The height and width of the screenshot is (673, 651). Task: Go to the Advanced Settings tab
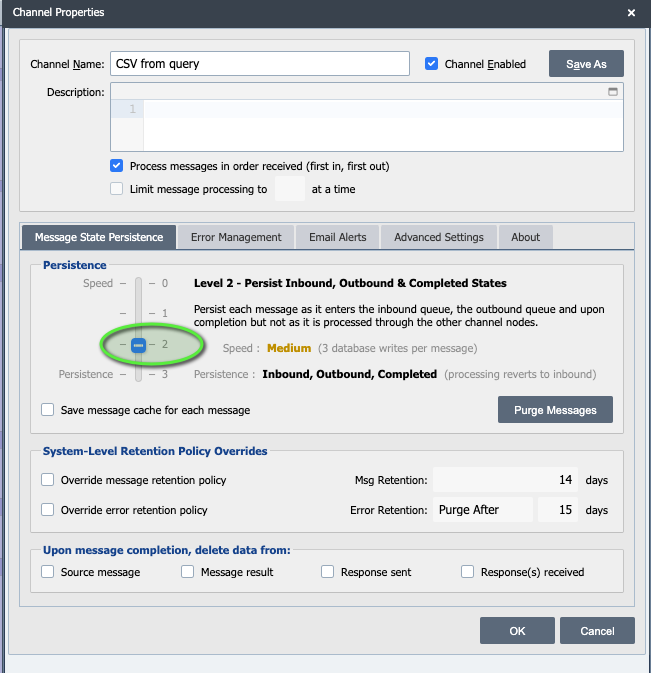pos(438,237)
